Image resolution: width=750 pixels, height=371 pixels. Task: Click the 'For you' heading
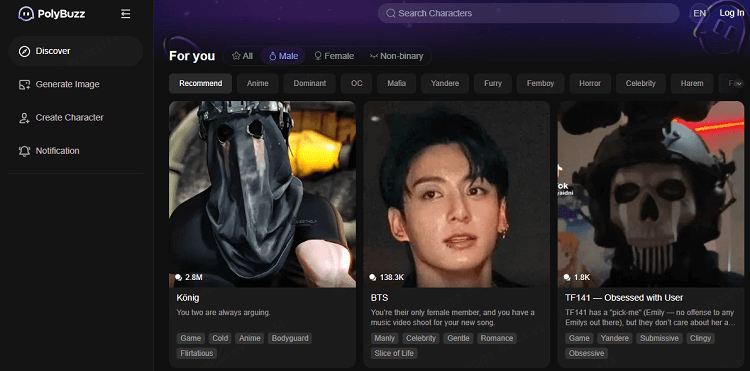click(192, 56)
